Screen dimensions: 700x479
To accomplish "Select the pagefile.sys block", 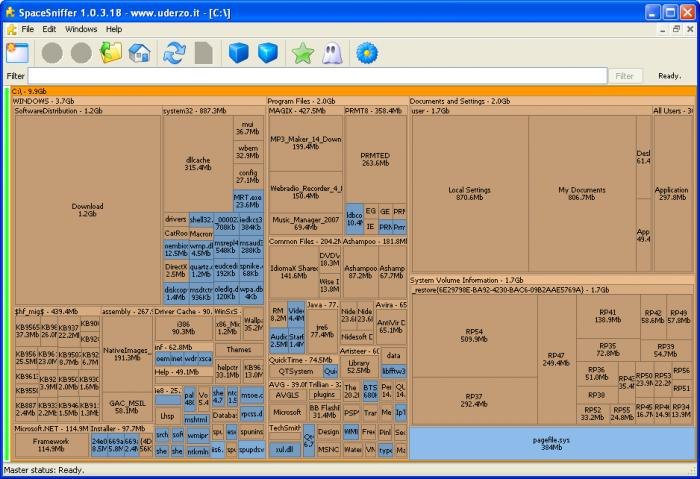I will 552,441.
